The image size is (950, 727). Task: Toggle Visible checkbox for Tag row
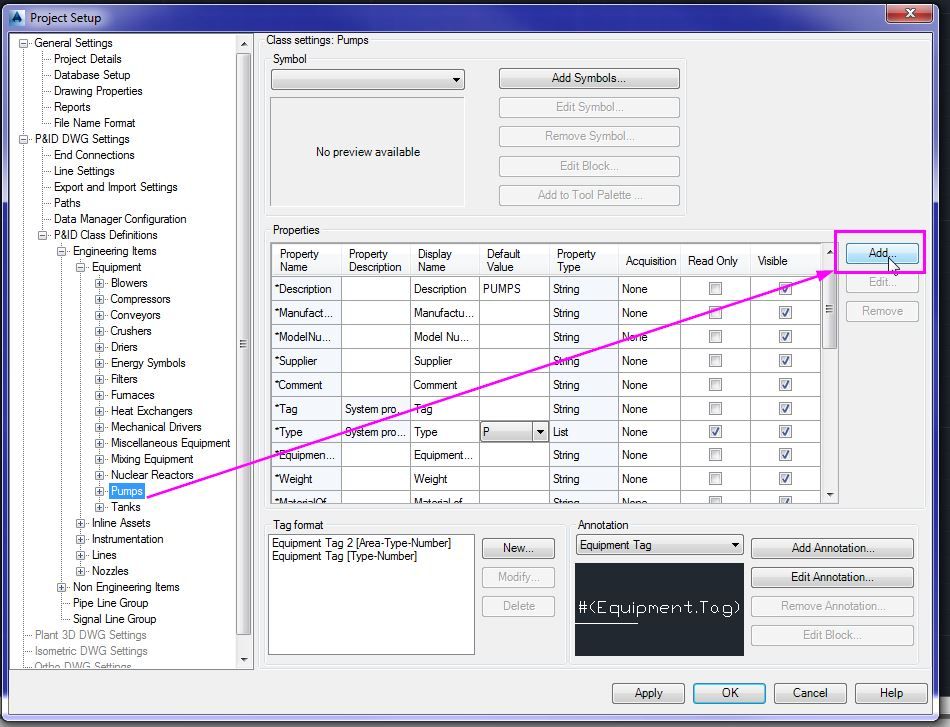[785, 408]
